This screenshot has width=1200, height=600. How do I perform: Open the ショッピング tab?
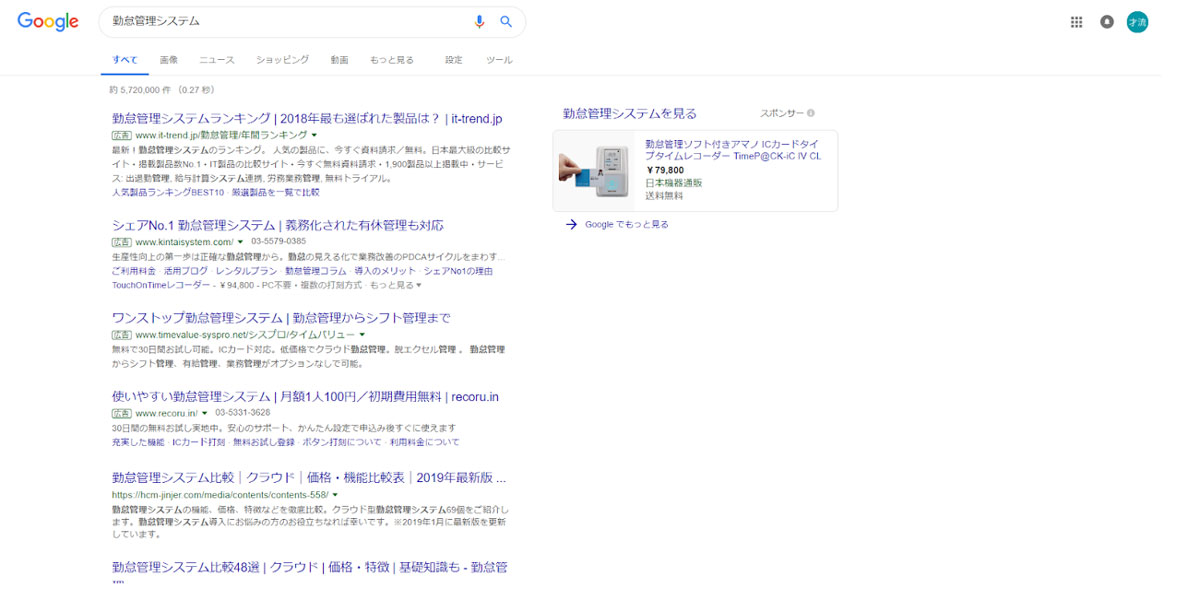tap(282, 60)
